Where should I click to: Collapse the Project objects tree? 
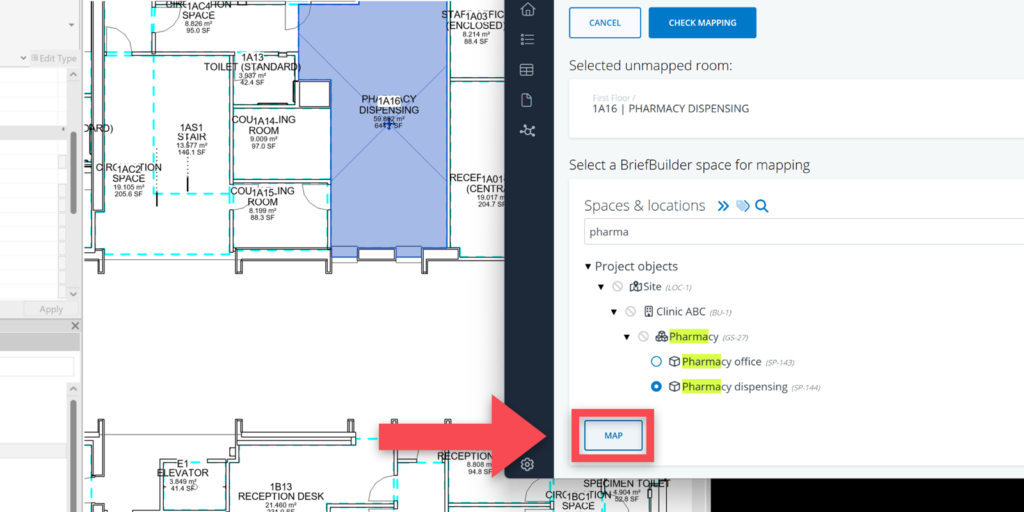click(588, 266)
